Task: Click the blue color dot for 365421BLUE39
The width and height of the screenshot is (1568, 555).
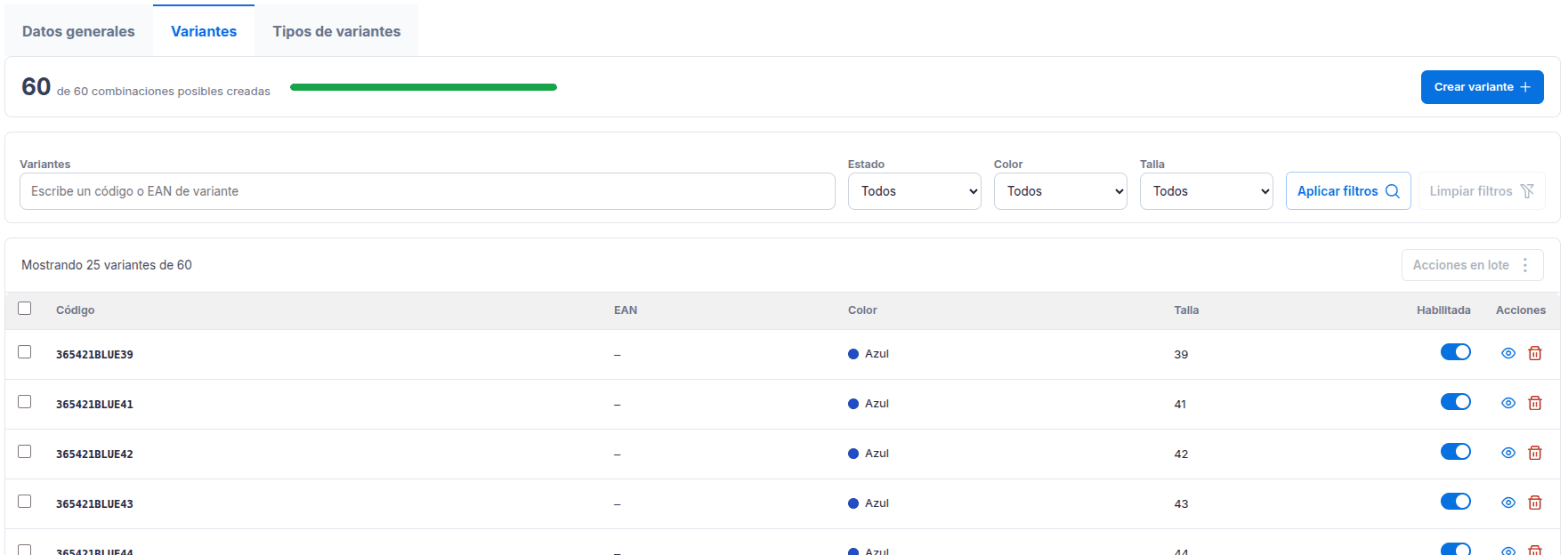Action: (x=853, y=354)
